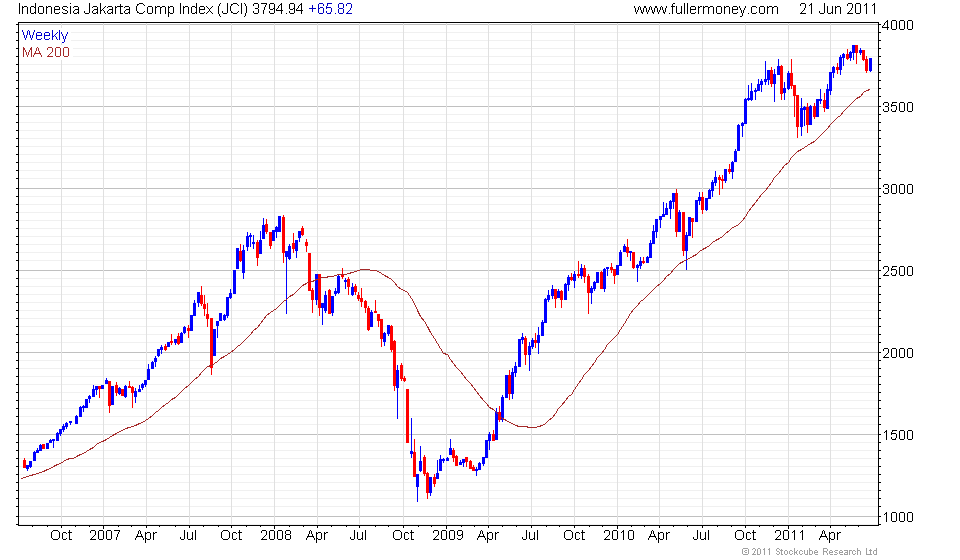Open the www.fullermoney.com link text

pyautogui.click(x=706, y=9)
